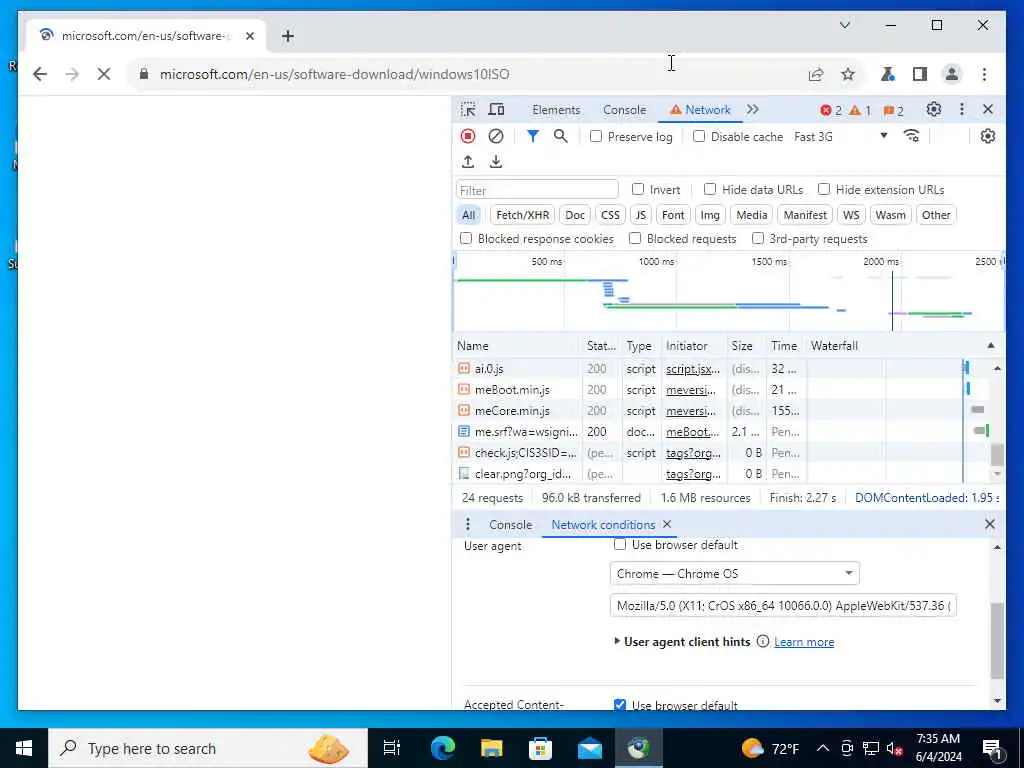
Task: Enable Disable cache checkbox
Action: [699, 136]
